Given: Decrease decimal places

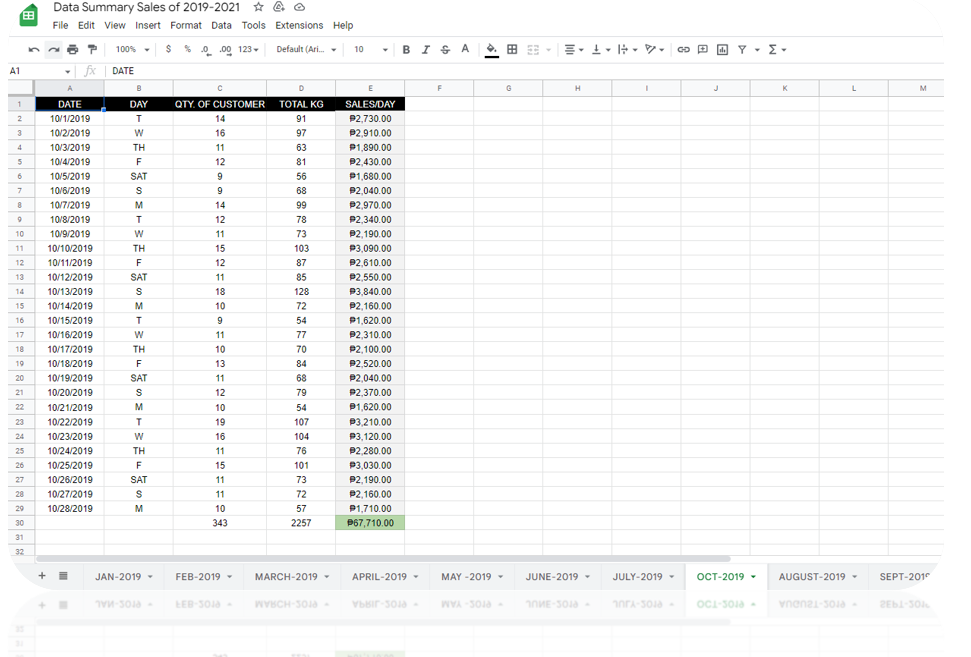Looking at the screenshot, I should (x=206, y=50).
